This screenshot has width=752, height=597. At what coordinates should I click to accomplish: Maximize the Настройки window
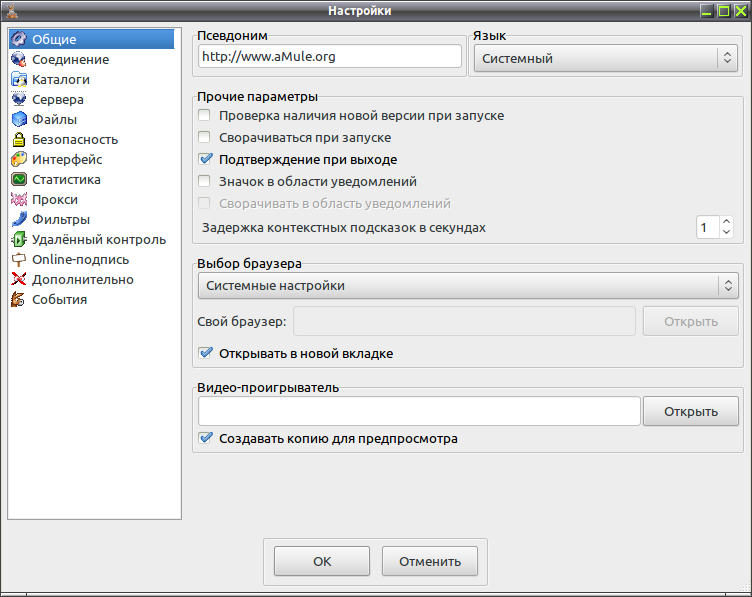[x=723, y=11]
